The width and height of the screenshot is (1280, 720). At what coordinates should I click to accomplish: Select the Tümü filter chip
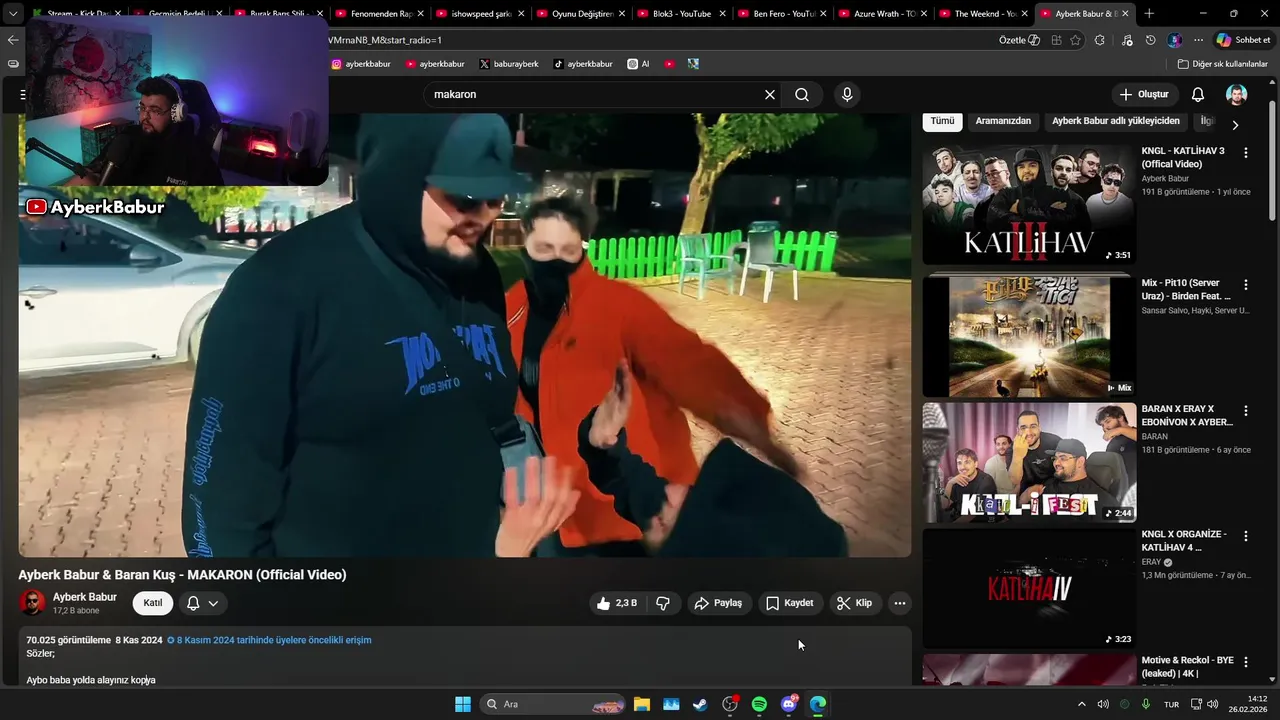point(942,121)
